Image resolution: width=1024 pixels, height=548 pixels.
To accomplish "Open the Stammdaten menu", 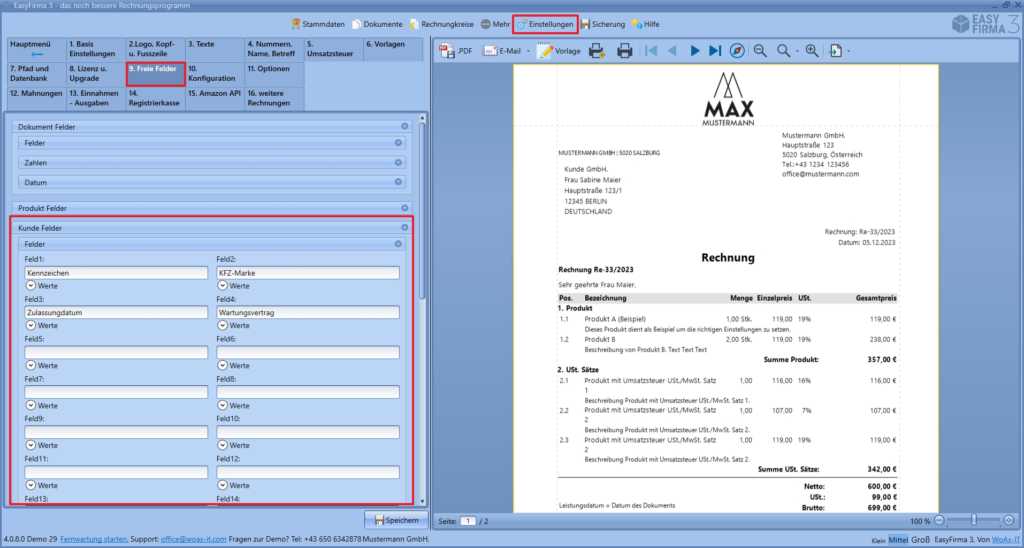I will point(320,23).
